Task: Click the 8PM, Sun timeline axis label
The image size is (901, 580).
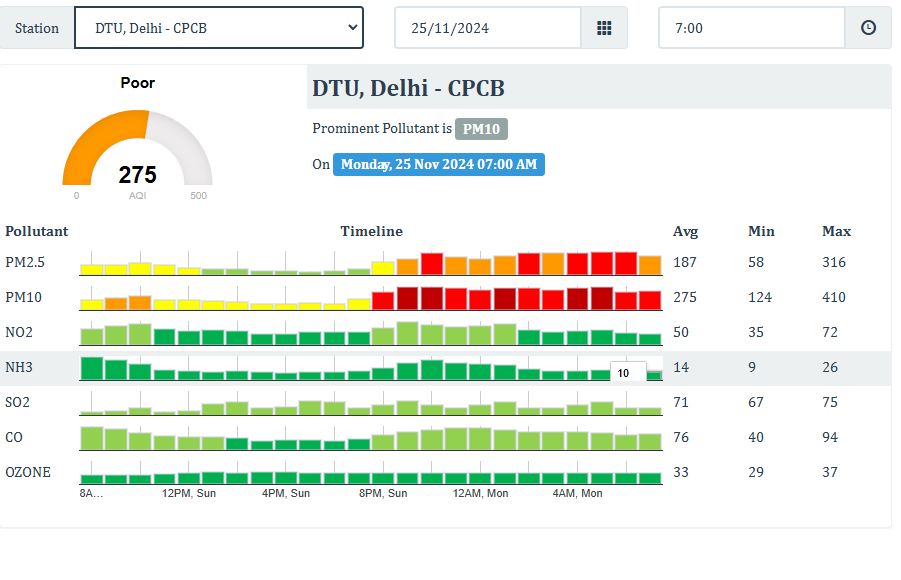Action: [383, 493]
